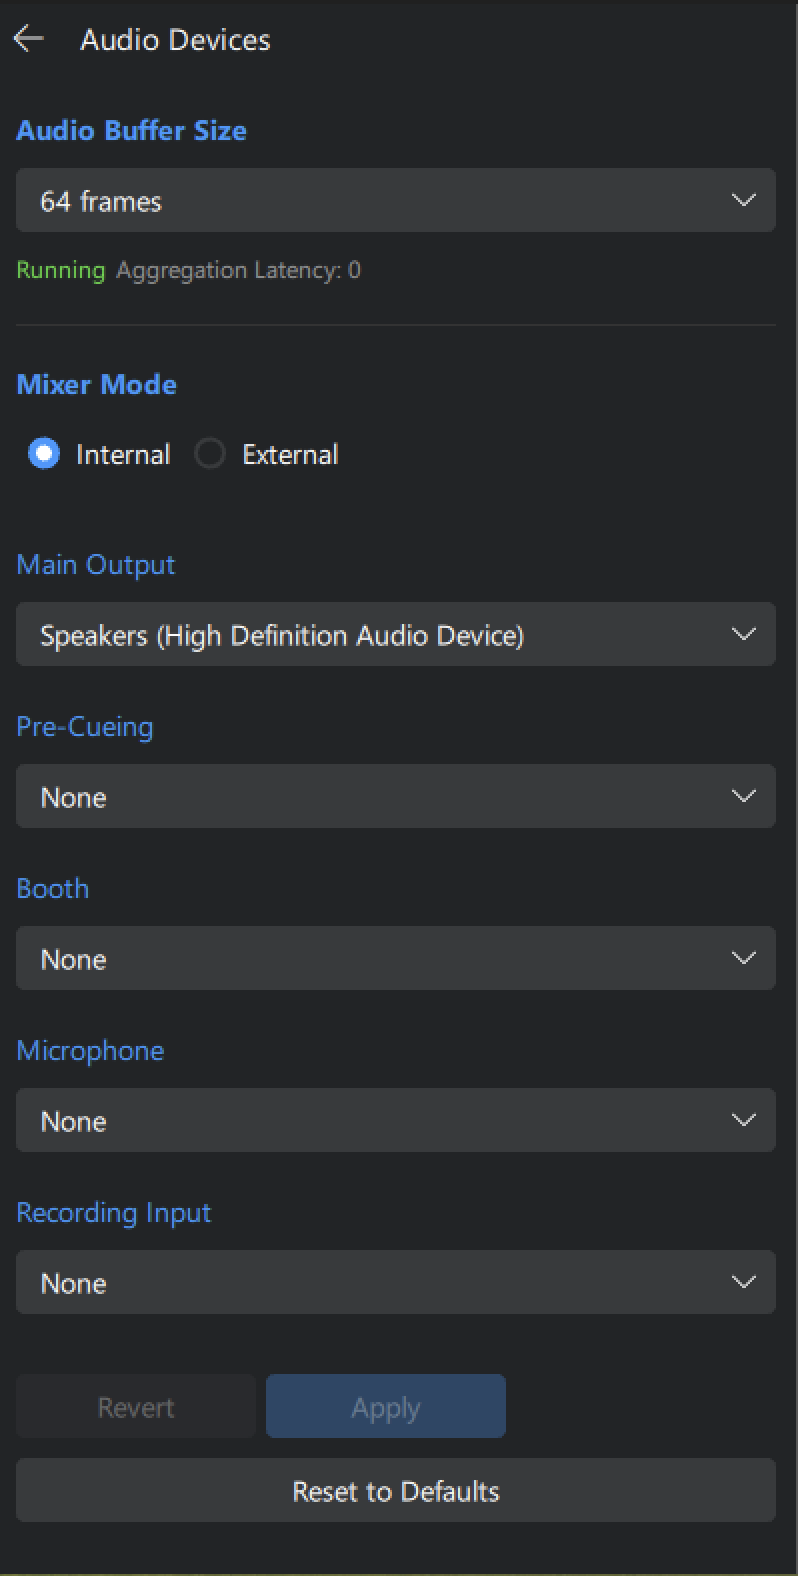
Task: Click Apply to save audio settings
Action: pos(385,1406)
